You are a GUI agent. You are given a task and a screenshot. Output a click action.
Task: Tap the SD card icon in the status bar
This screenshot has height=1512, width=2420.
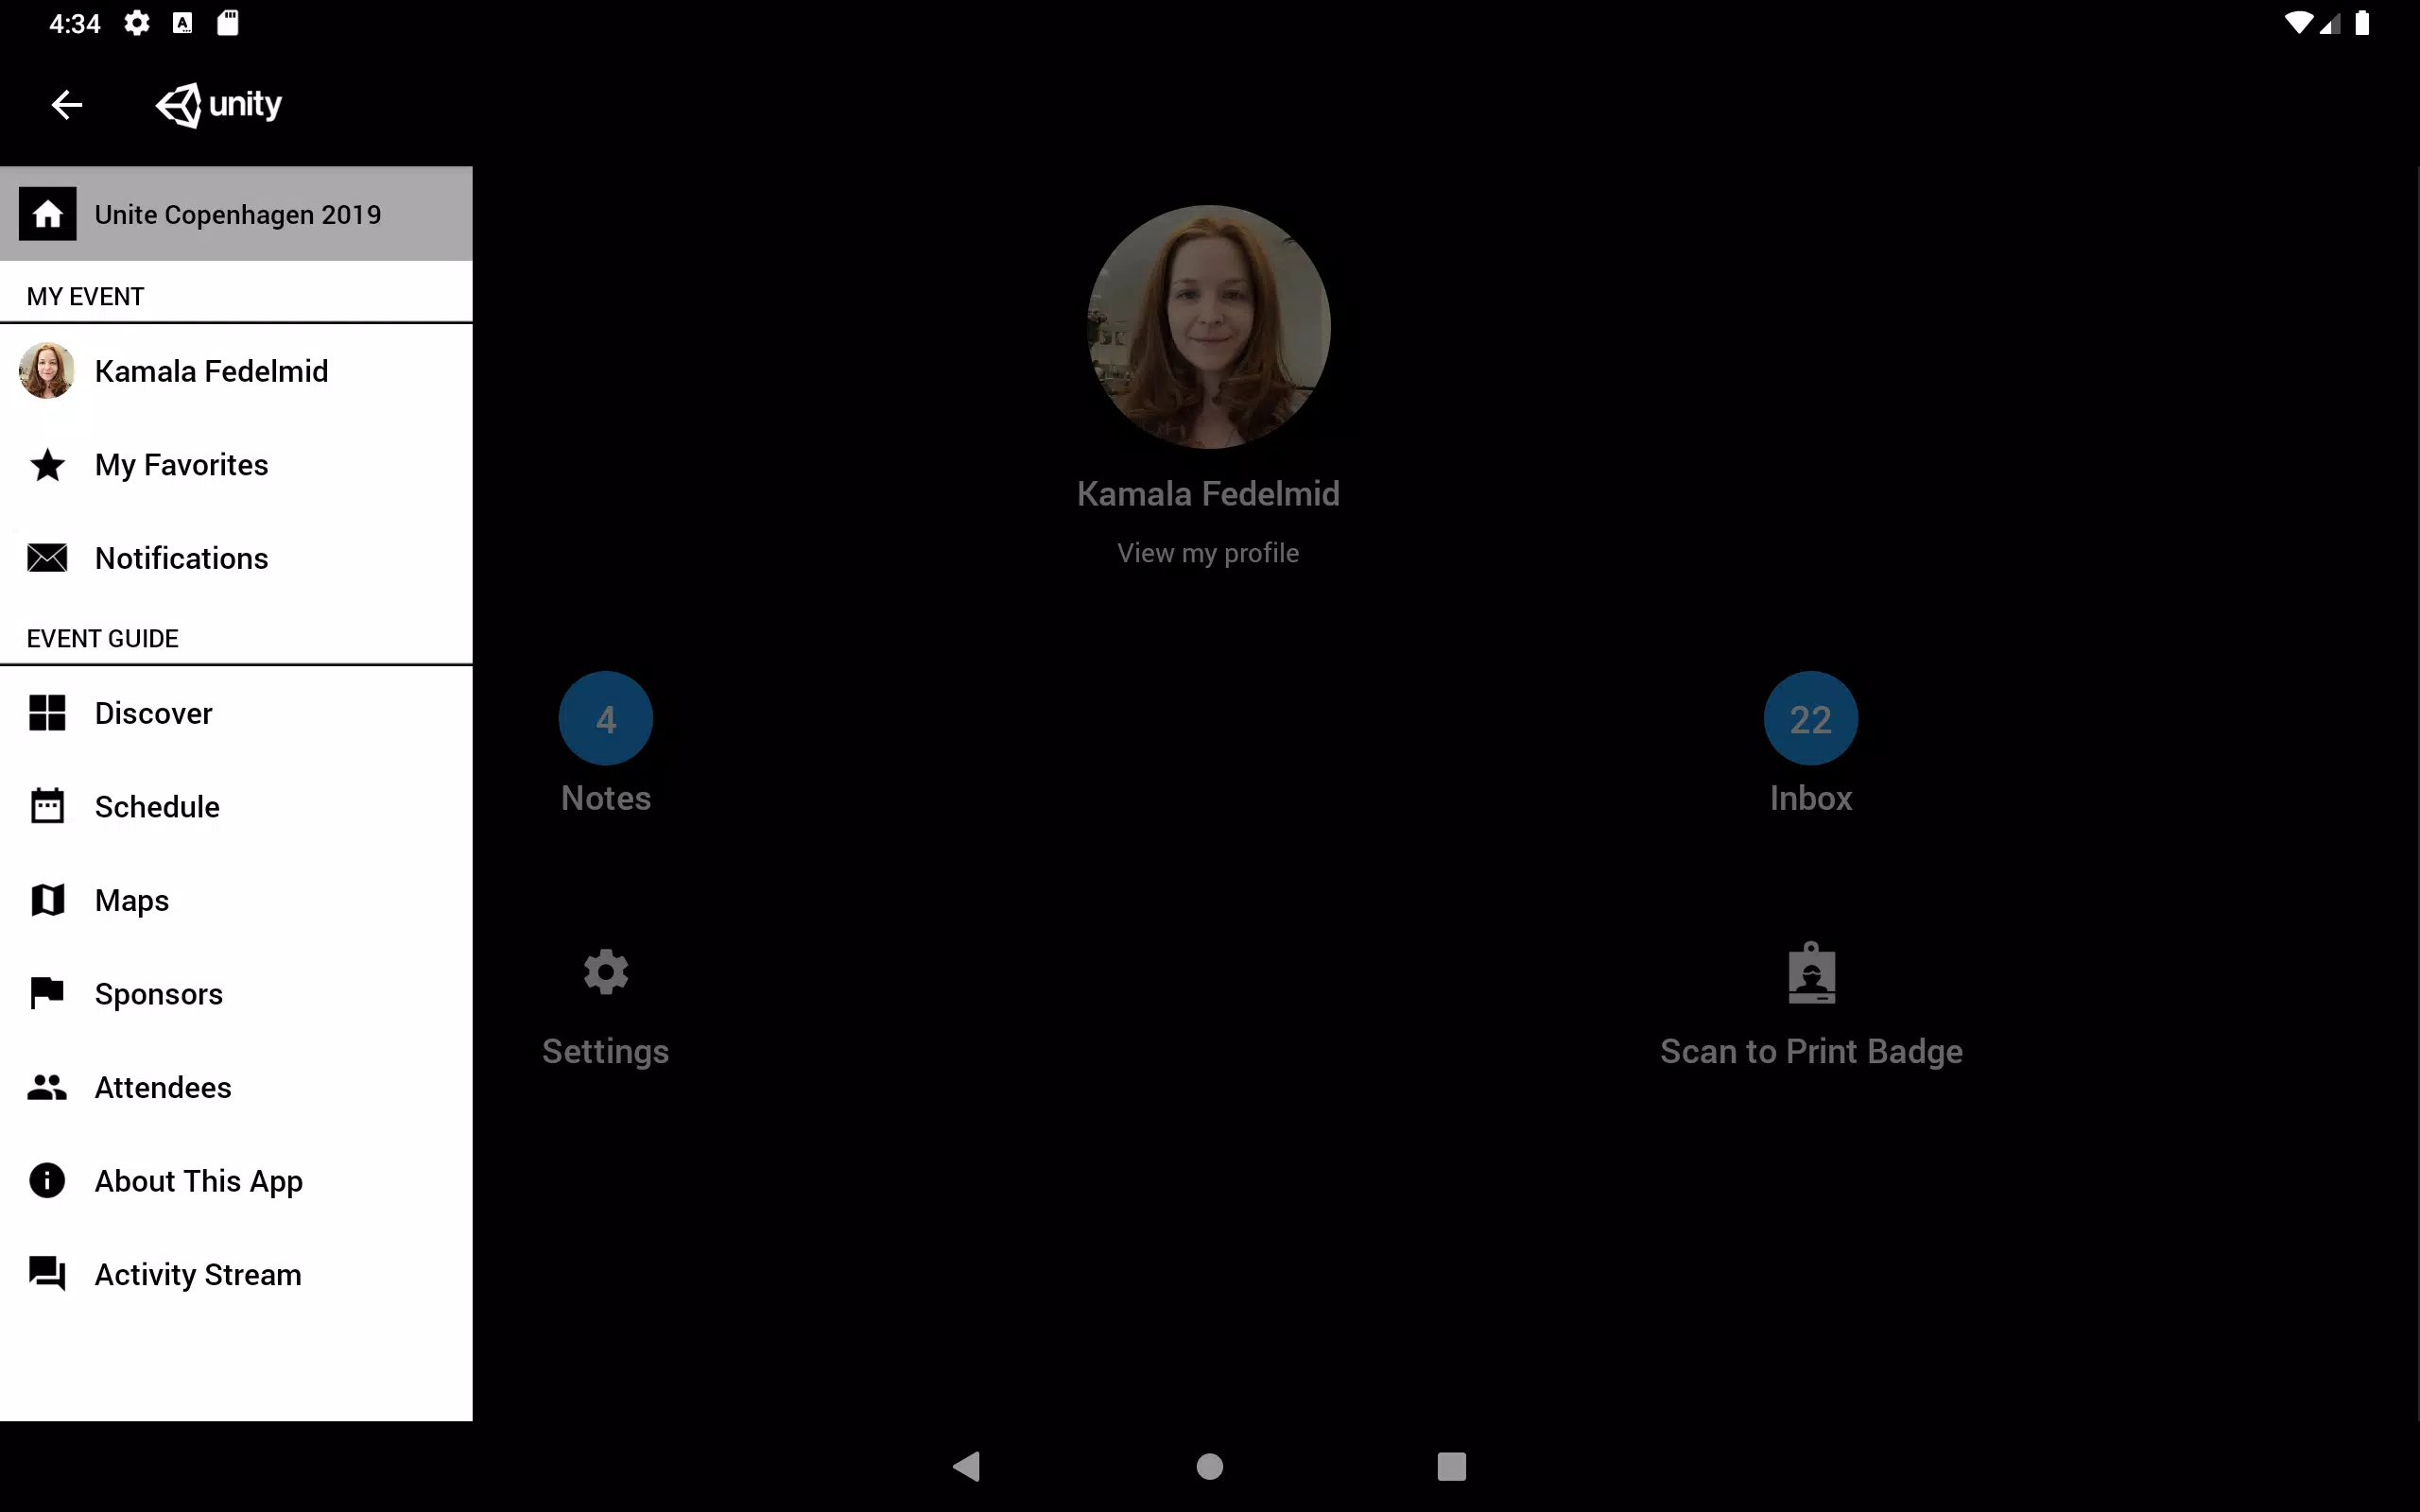point(228,23)
